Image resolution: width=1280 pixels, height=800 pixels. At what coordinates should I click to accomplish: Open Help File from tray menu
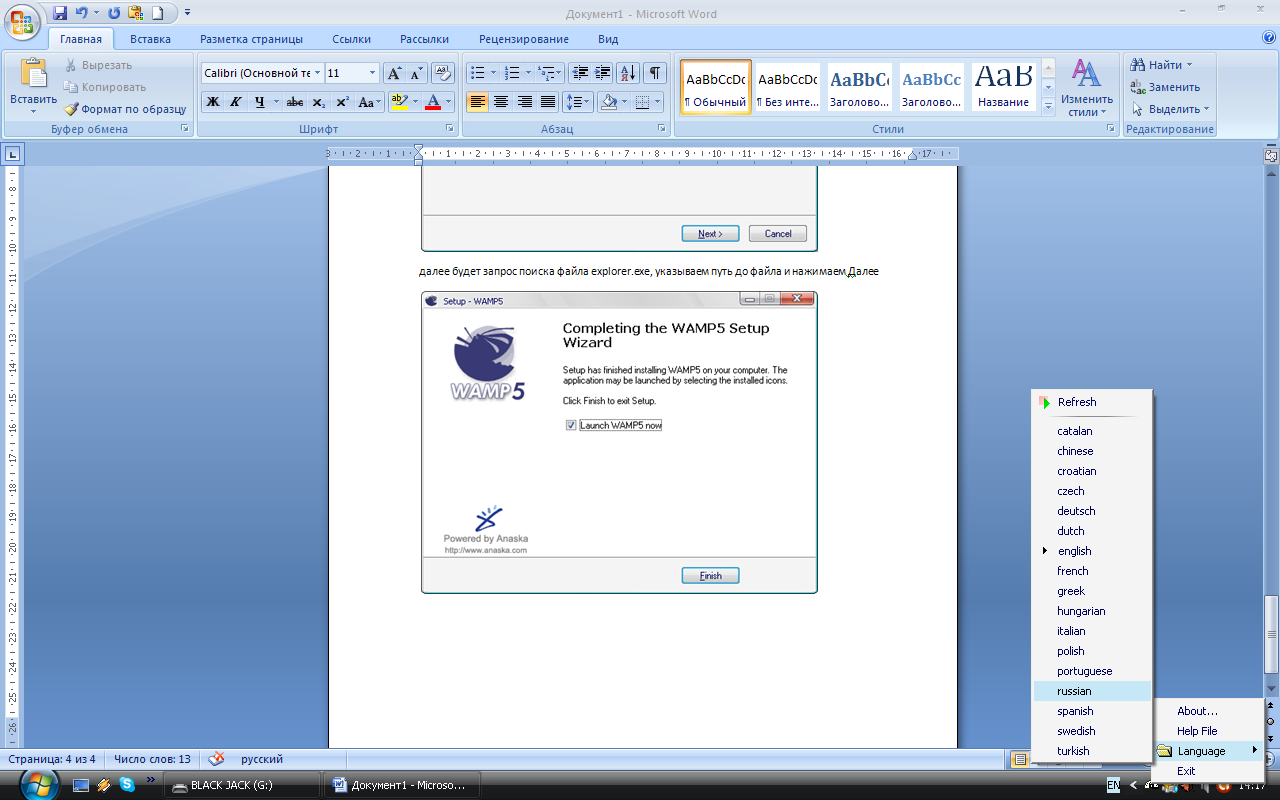point(1207,731)
